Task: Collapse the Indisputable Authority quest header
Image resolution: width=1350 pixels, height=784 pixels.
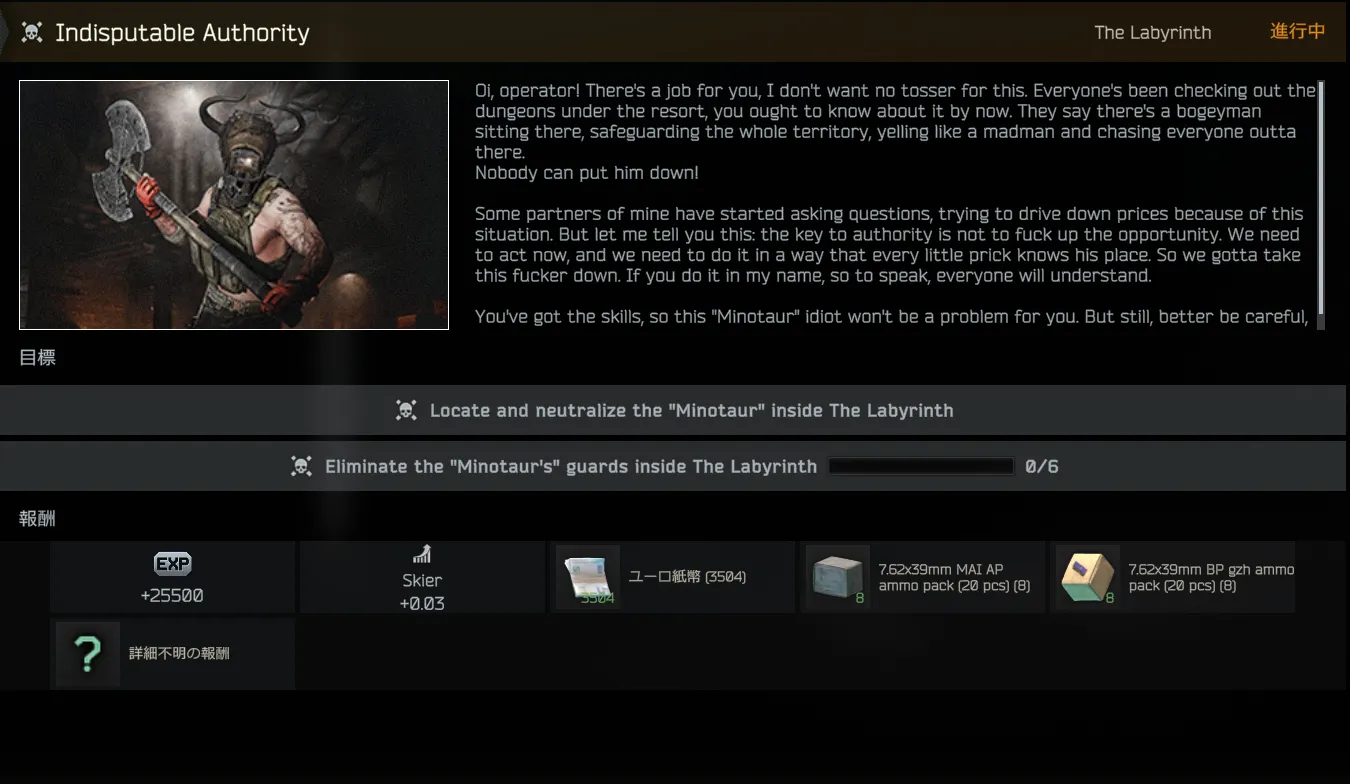Action: (x=675, y=32)
